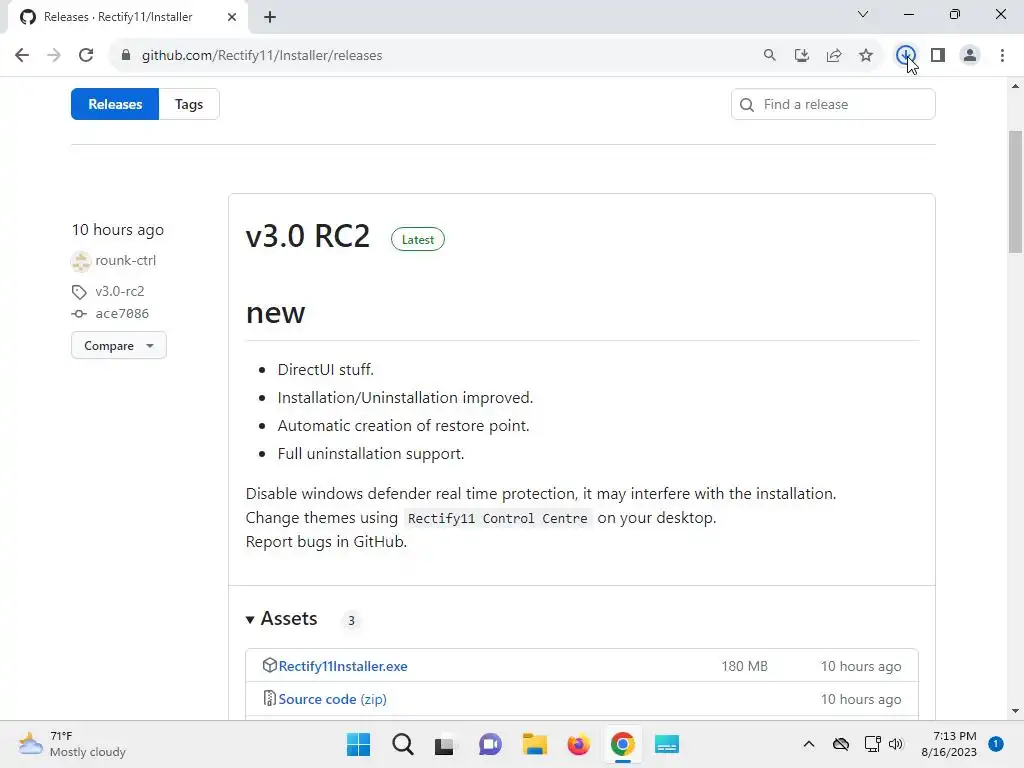Viewport: 1024px width, 768px height.
Task: Click the site lock icon
Action: [x=126, y=56]
